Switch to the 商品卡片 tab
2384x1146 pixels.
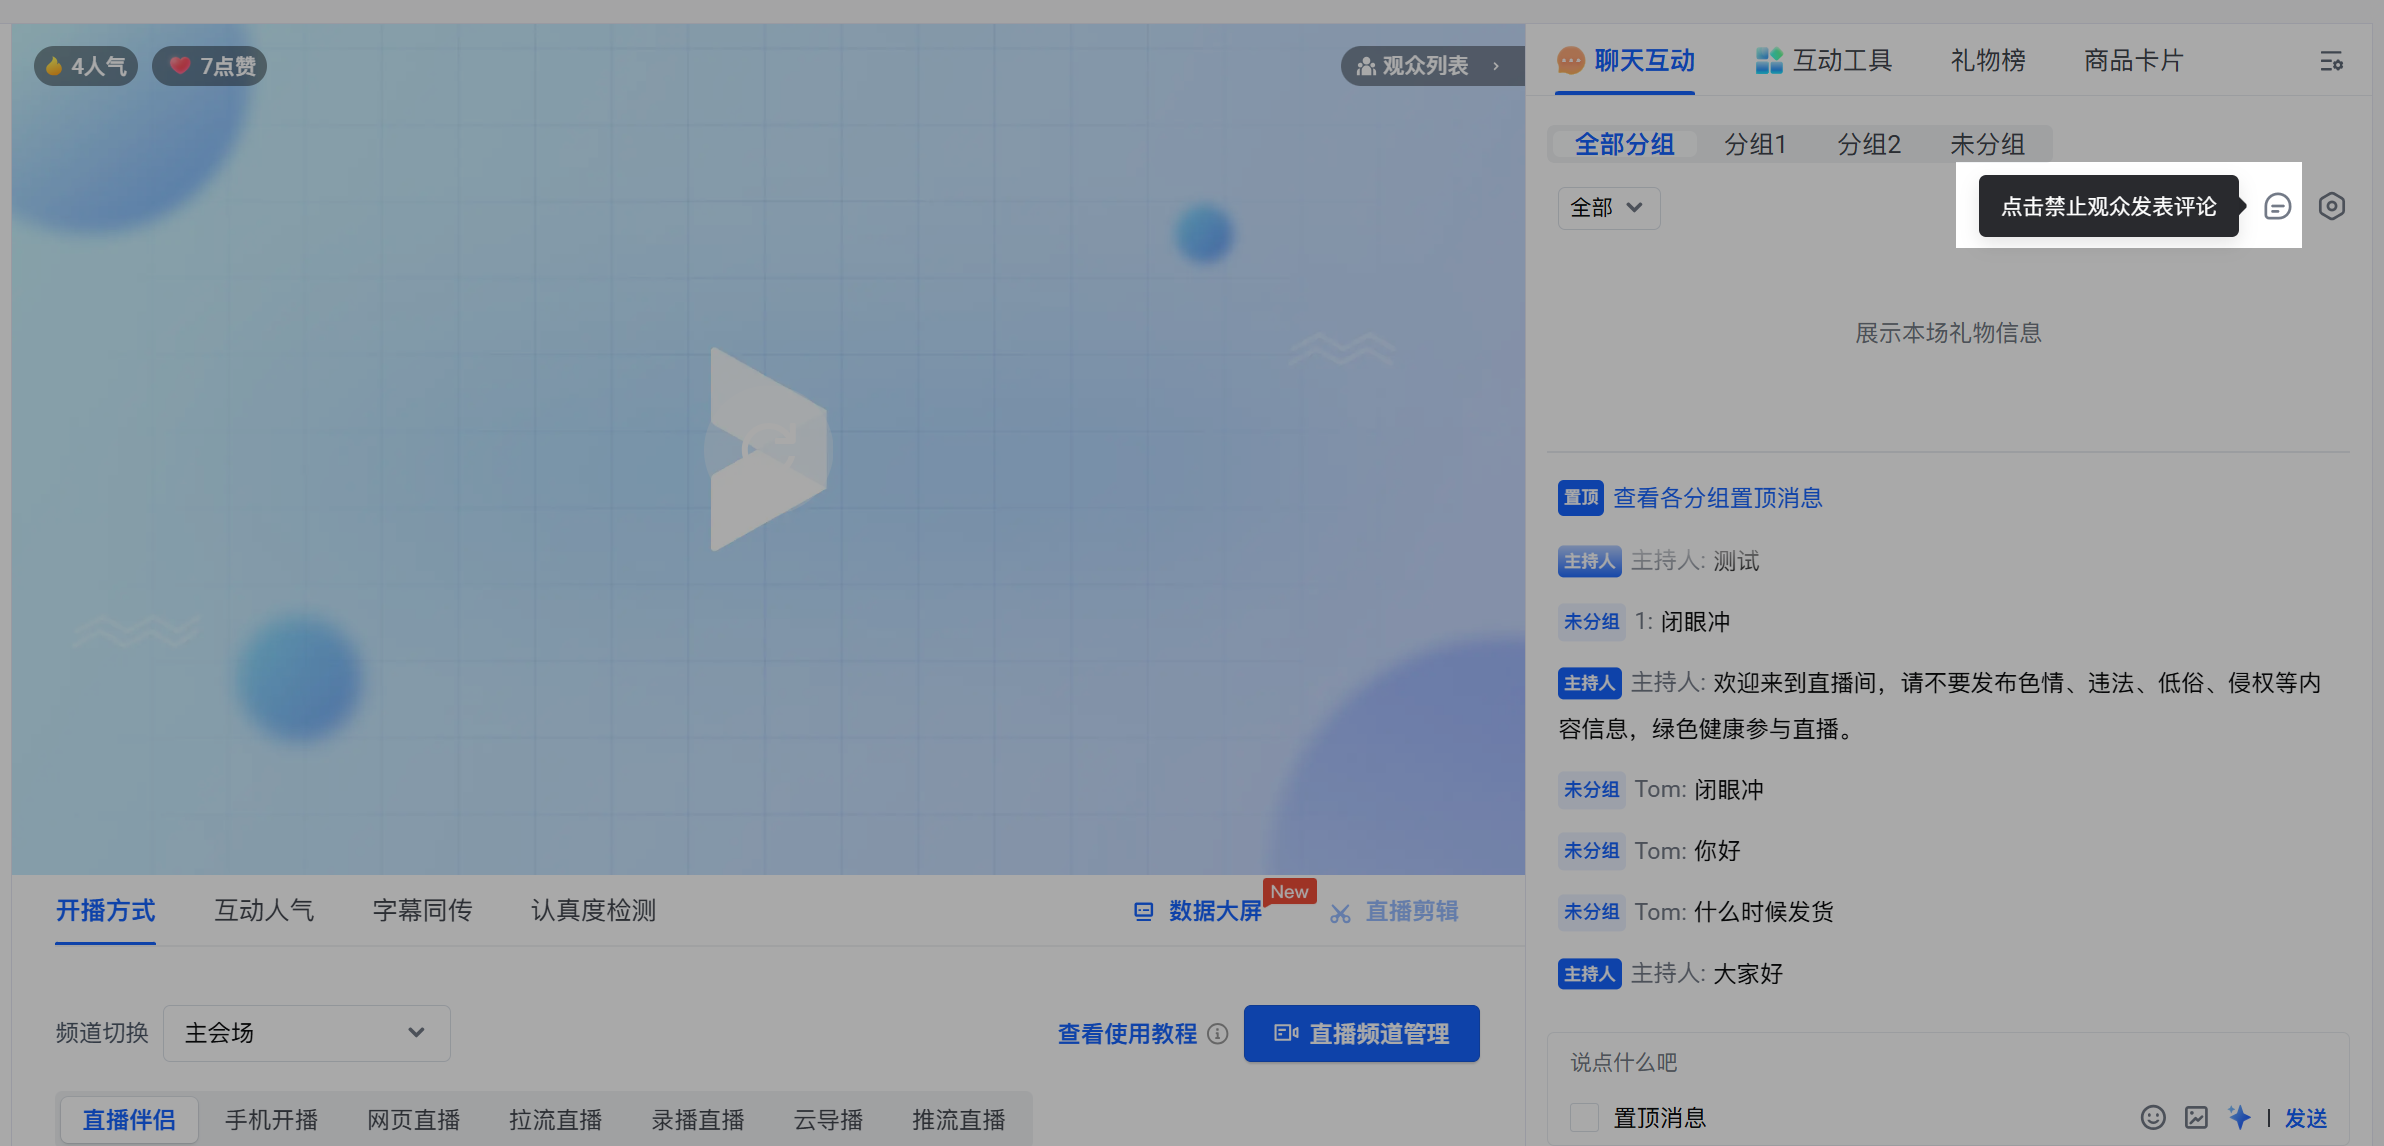point(2133,61)
